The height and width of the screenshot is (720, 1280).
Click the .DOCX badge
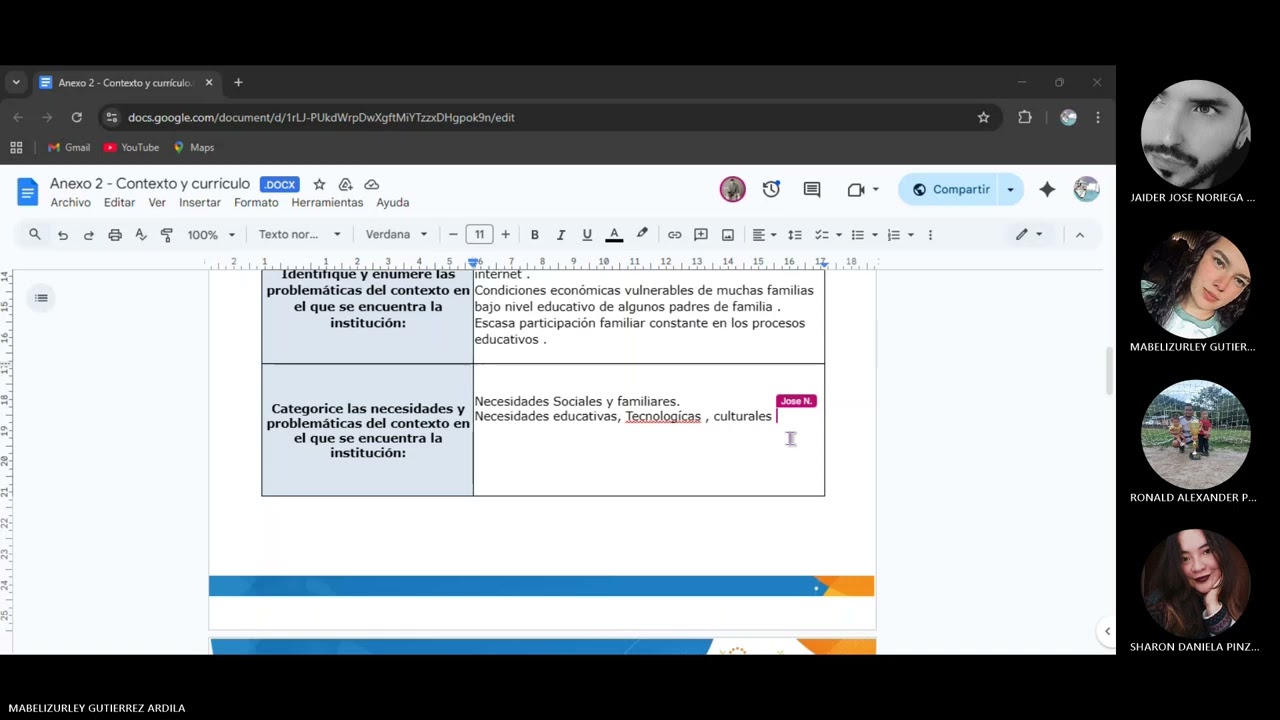coord(279,185)
